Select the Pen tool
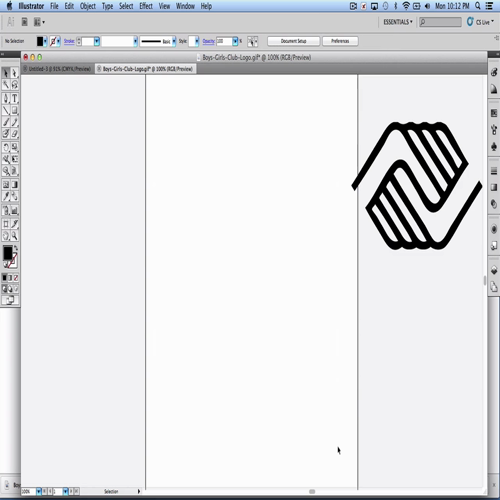 (6, 98)
